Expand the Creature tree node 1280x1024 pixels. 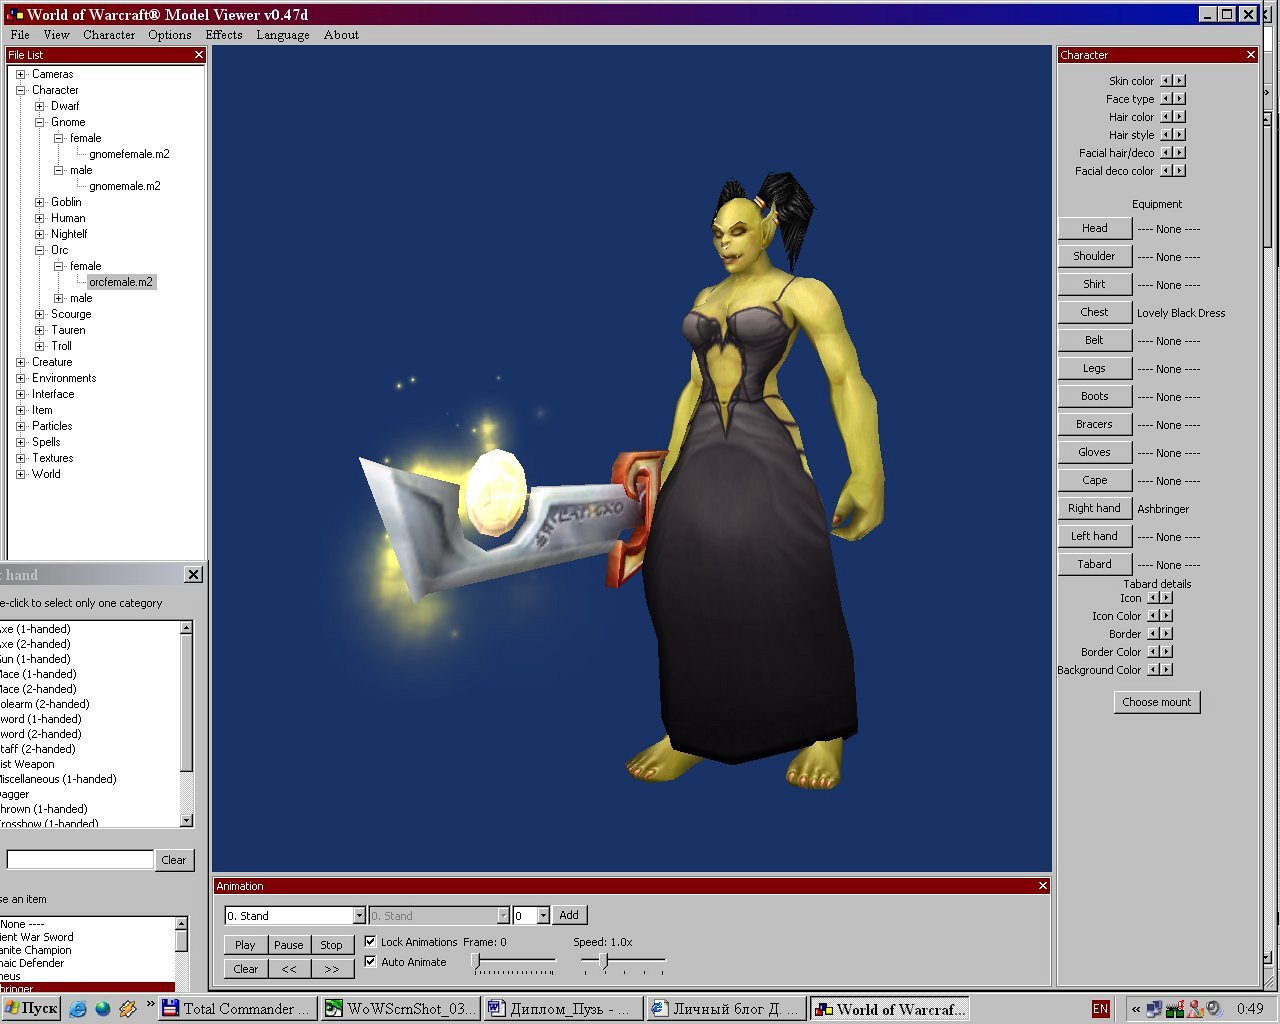point(20,362)
